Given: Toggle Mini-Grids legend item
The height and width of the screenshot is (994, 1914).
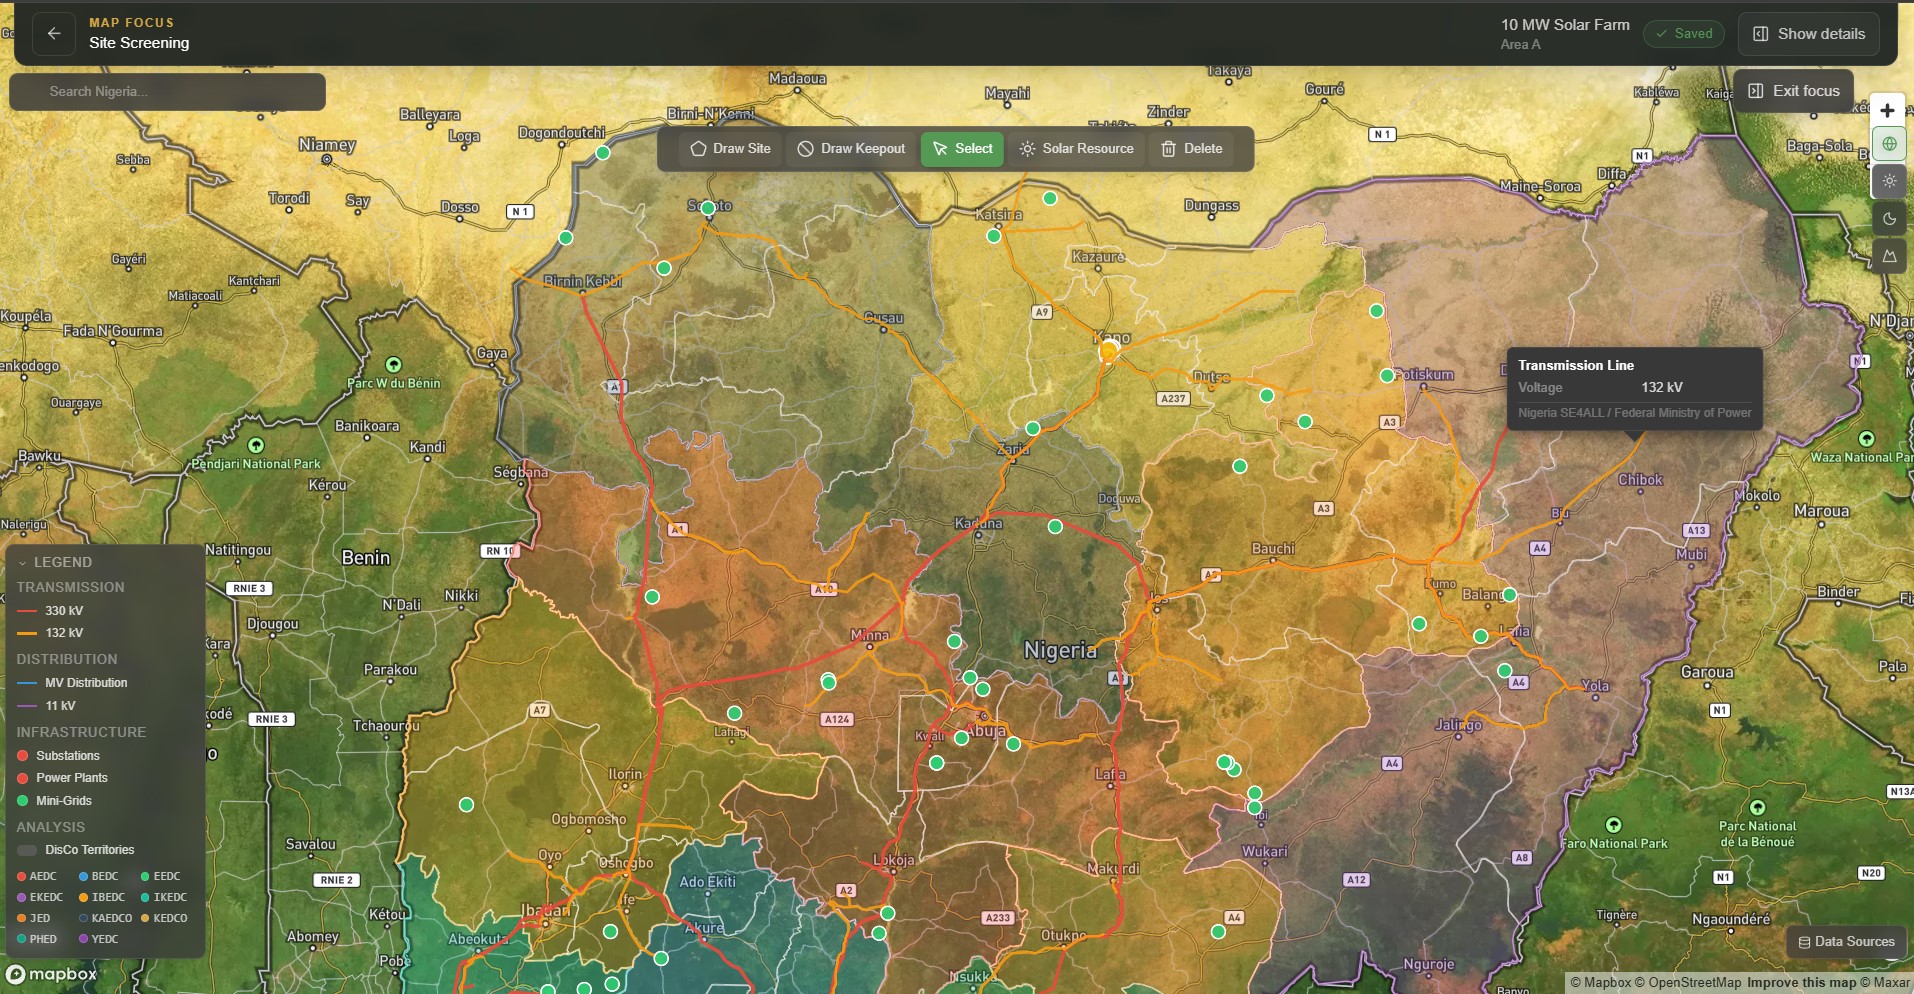Looking at the screenshot, I should (54, 801).
